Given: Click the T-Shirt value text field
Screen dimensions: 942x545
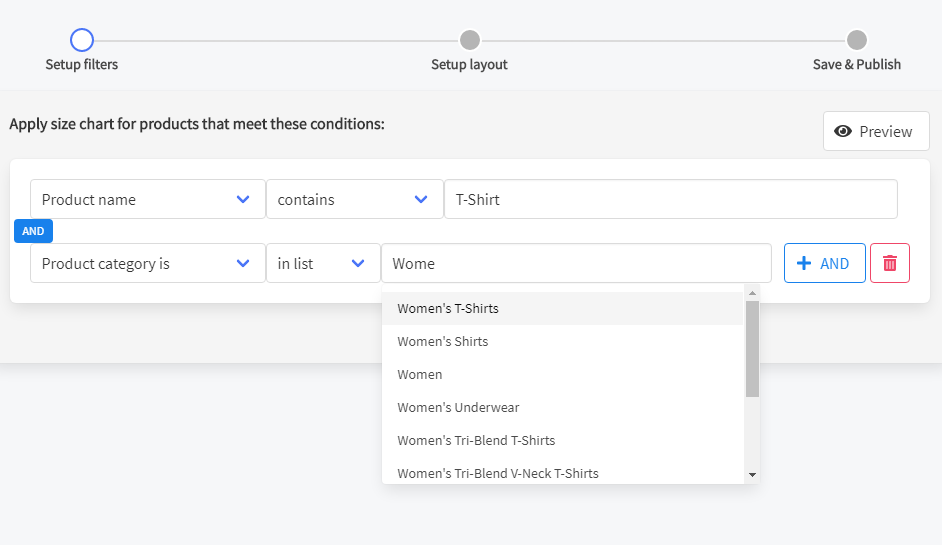Looking at the screenshot, I should point(670,199).
